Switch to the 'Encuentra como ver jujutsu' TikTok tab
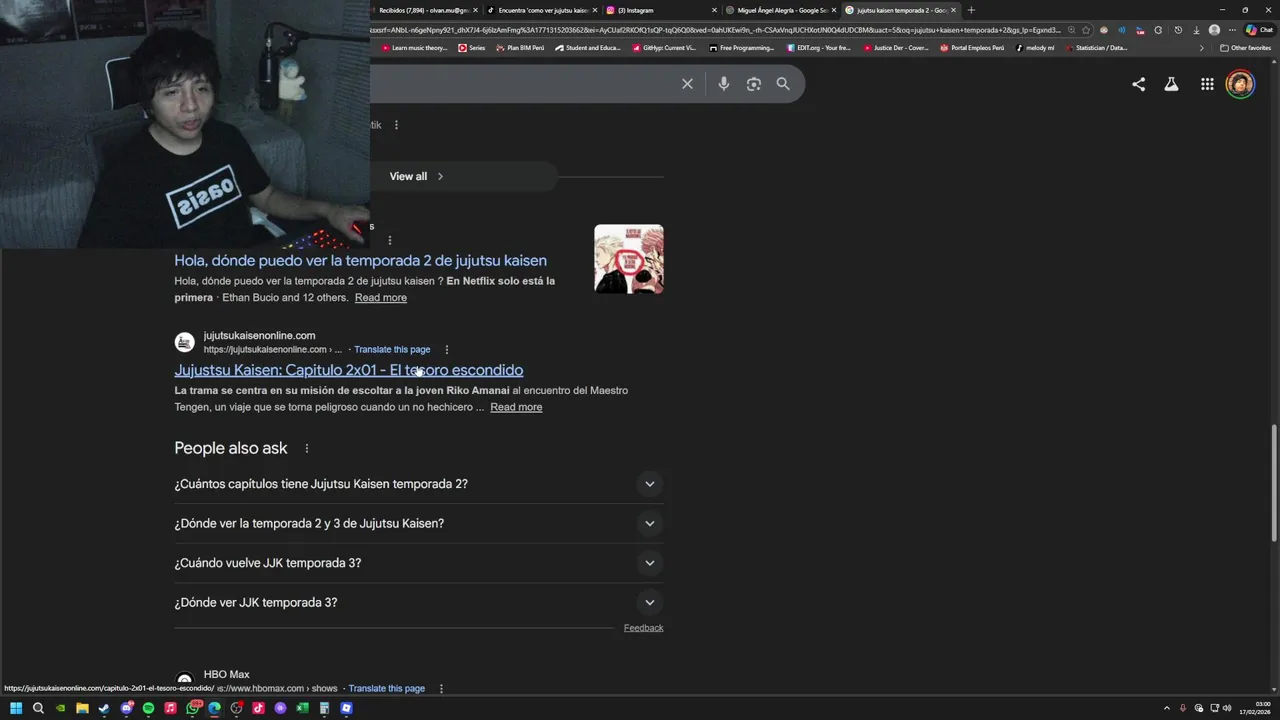The width and height of the screenshot is (1280, 720). (542, 10)
